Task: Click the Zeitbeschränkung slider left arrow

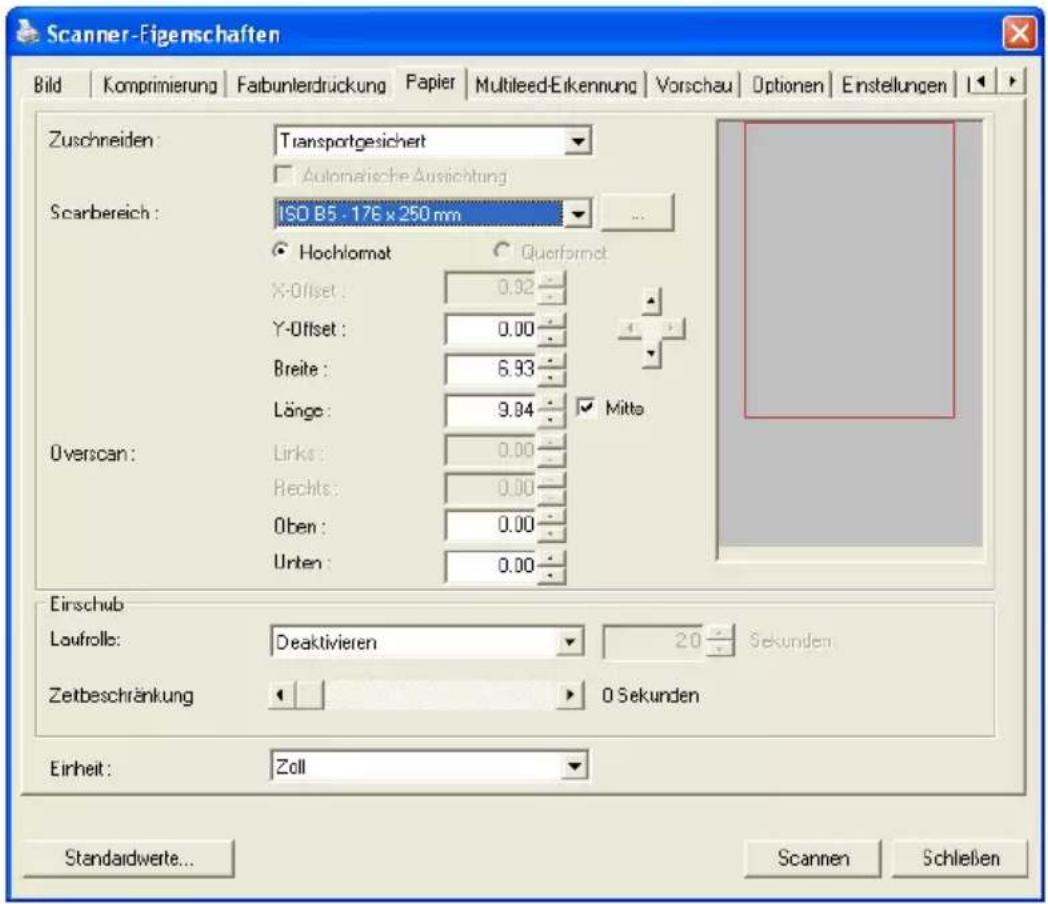Action: pyautogui.click(x=281, y=695)
